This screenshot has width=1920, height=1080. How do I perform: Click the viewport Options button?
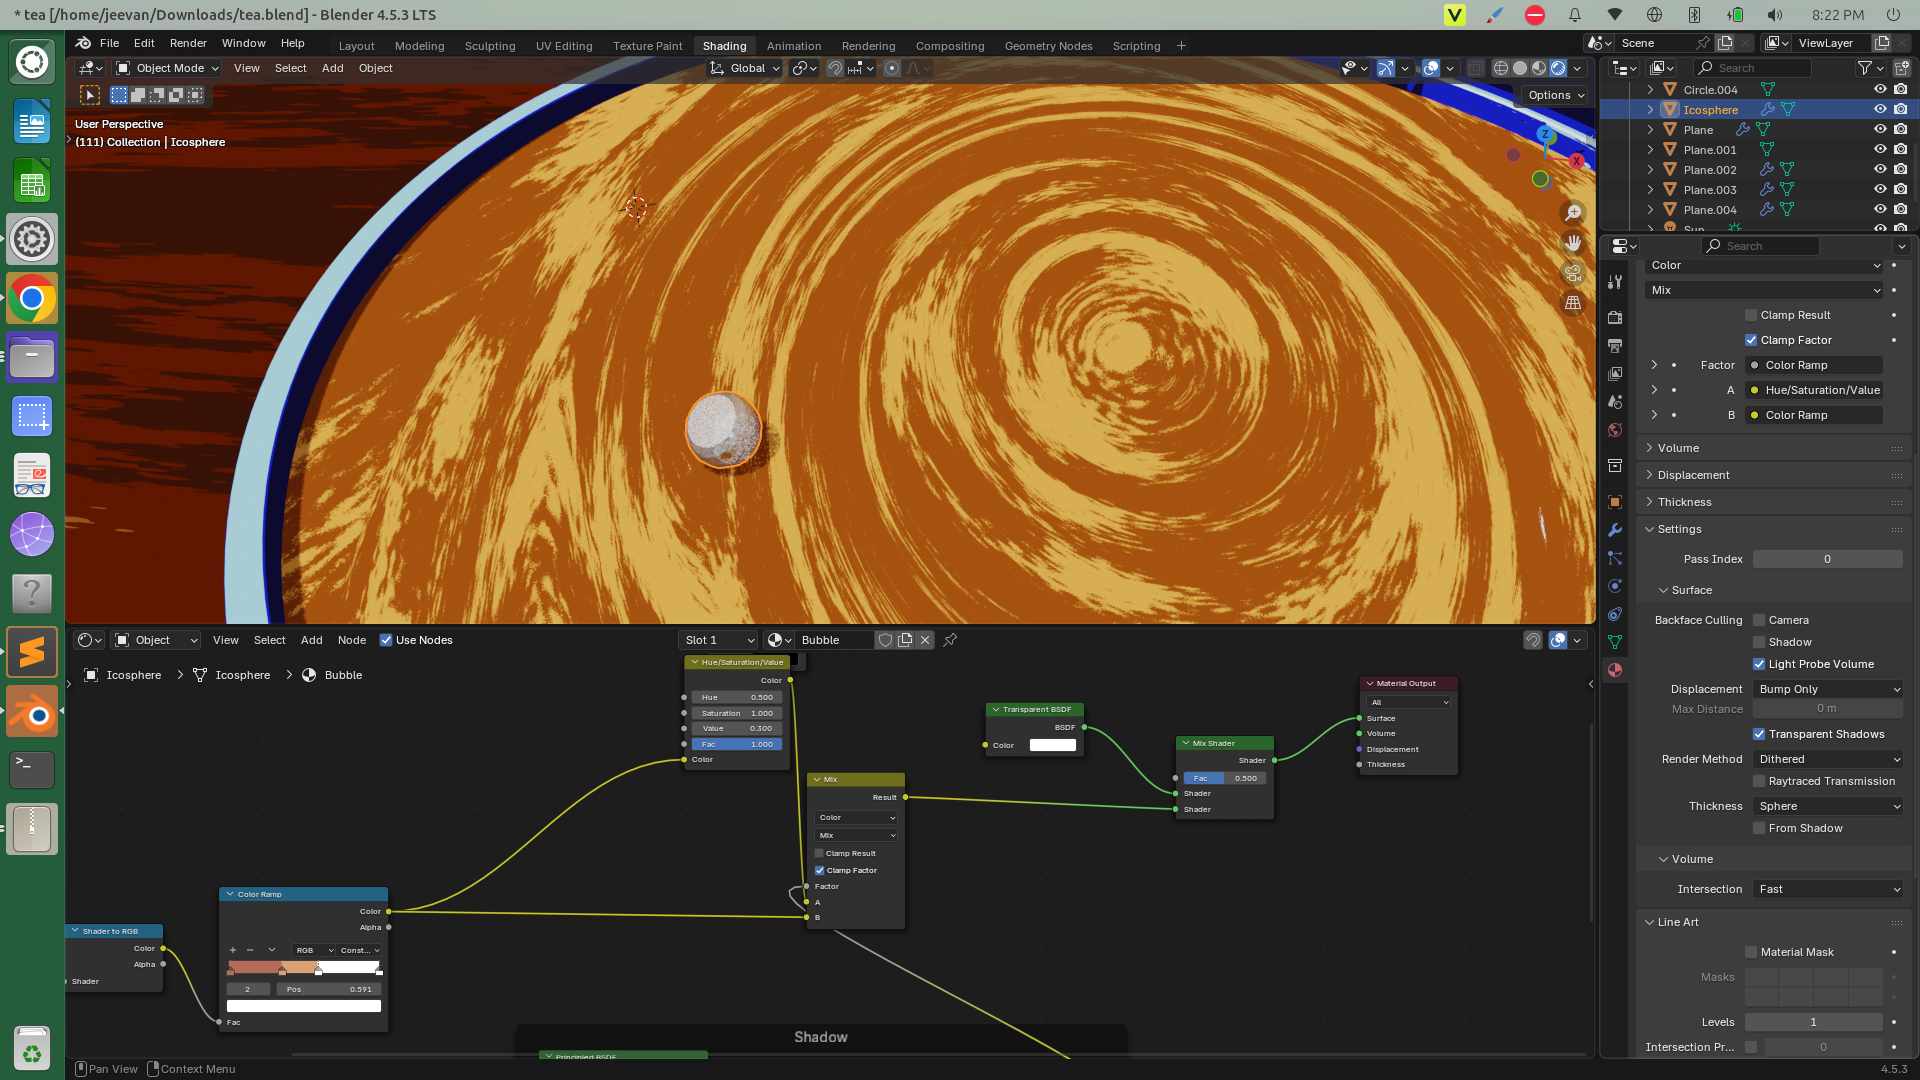[x=1556, y=95]
